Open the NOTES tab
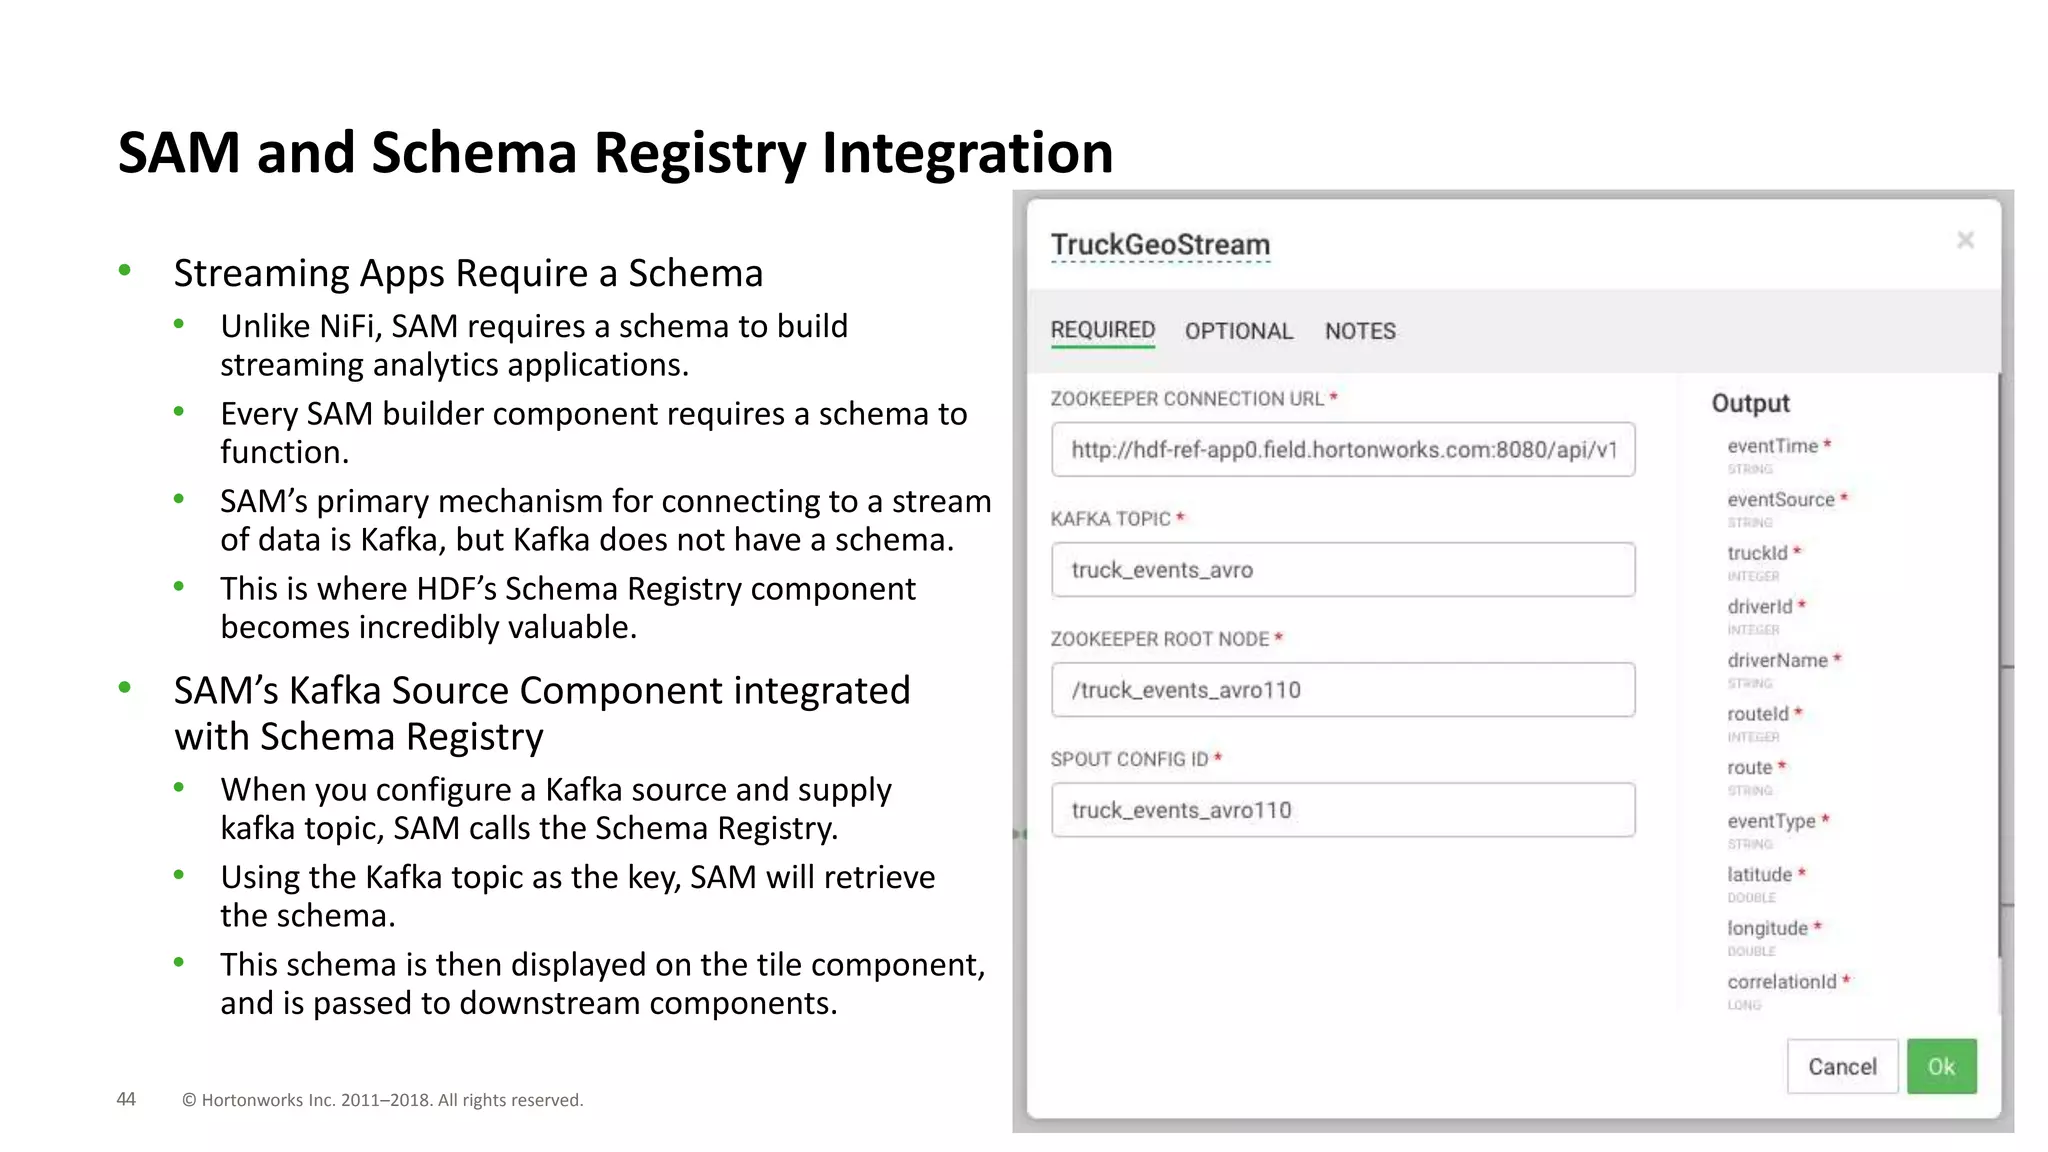 pos(1360,331)
